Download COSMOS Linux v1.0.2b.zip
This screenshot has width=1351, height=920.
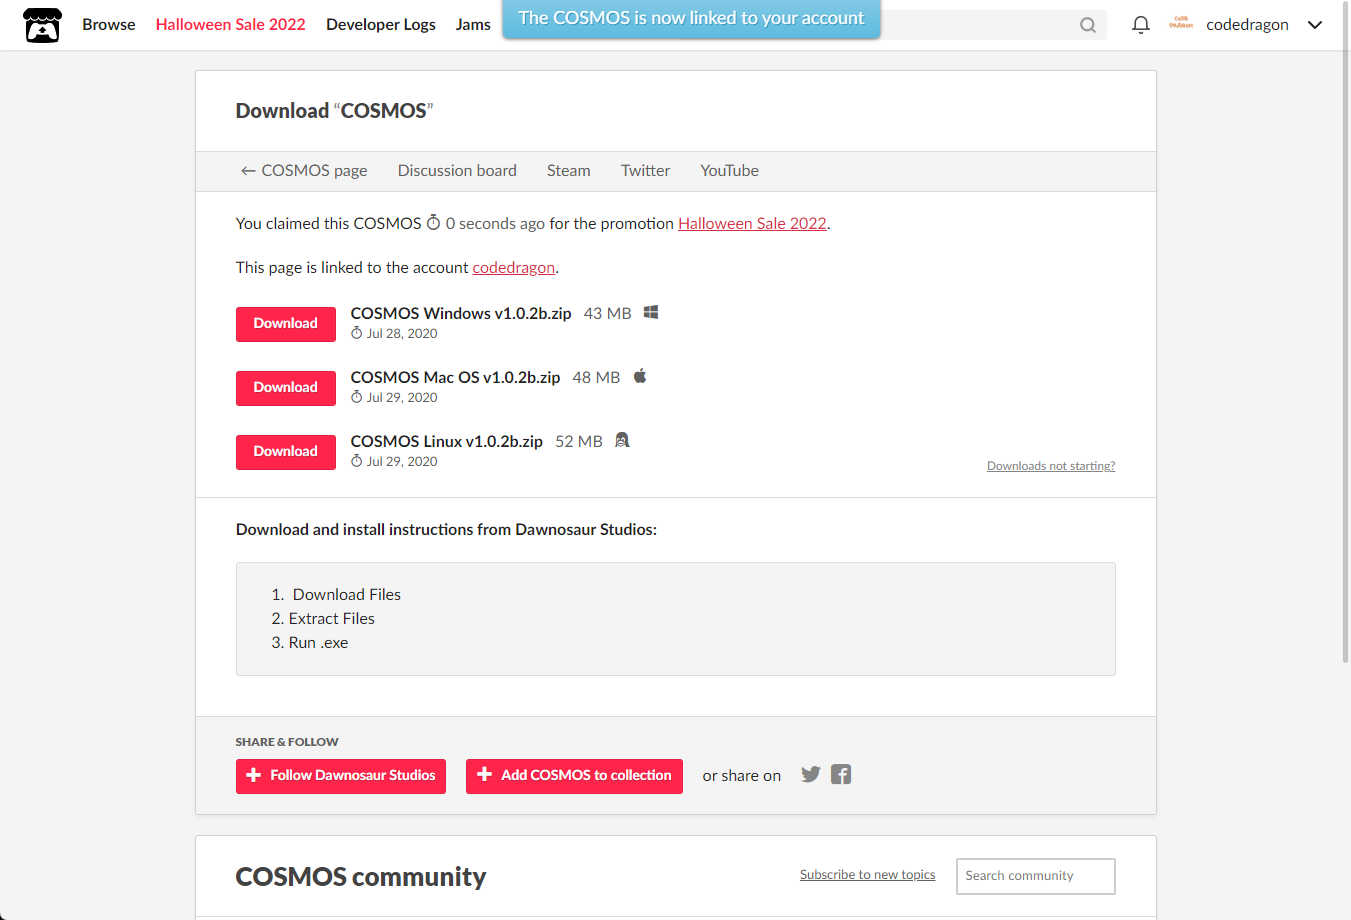coord(286,452)
